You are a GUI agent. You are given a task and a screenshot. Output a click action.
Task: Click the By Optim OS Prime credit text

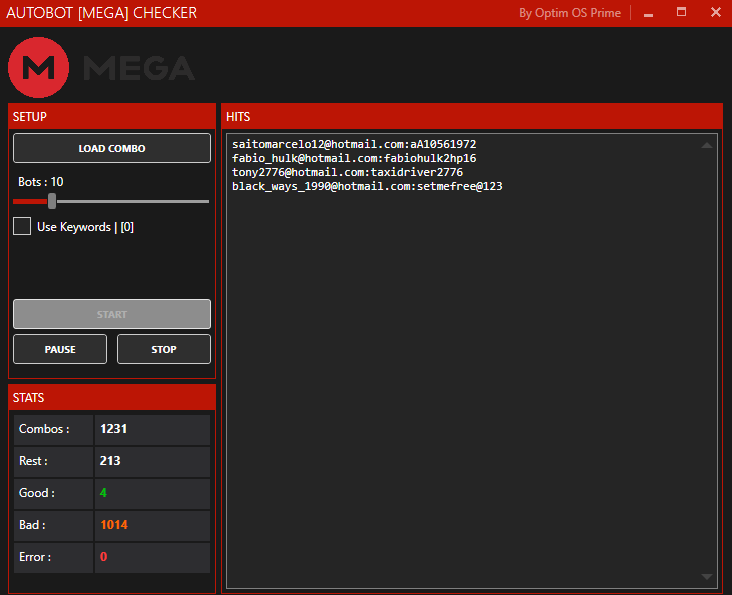pyautogui.click(x=569, y=13)
